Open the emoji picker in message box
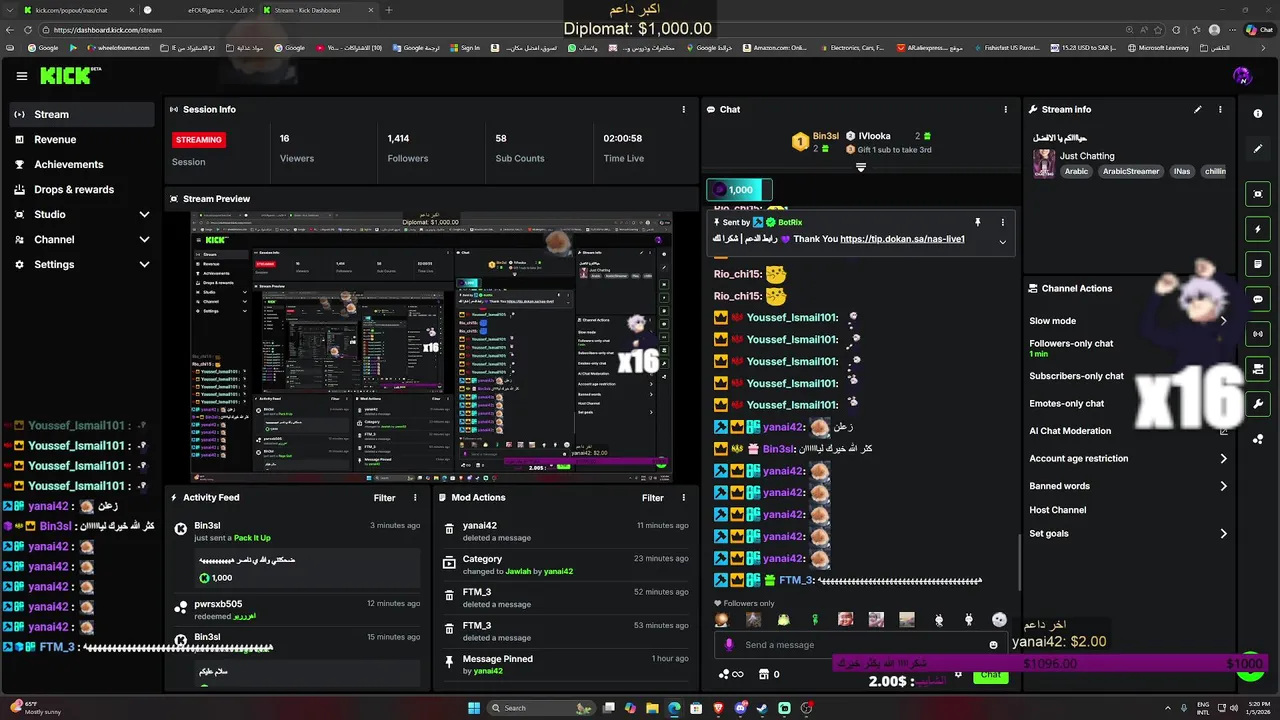1280x720 pixels. pos(993,645)
